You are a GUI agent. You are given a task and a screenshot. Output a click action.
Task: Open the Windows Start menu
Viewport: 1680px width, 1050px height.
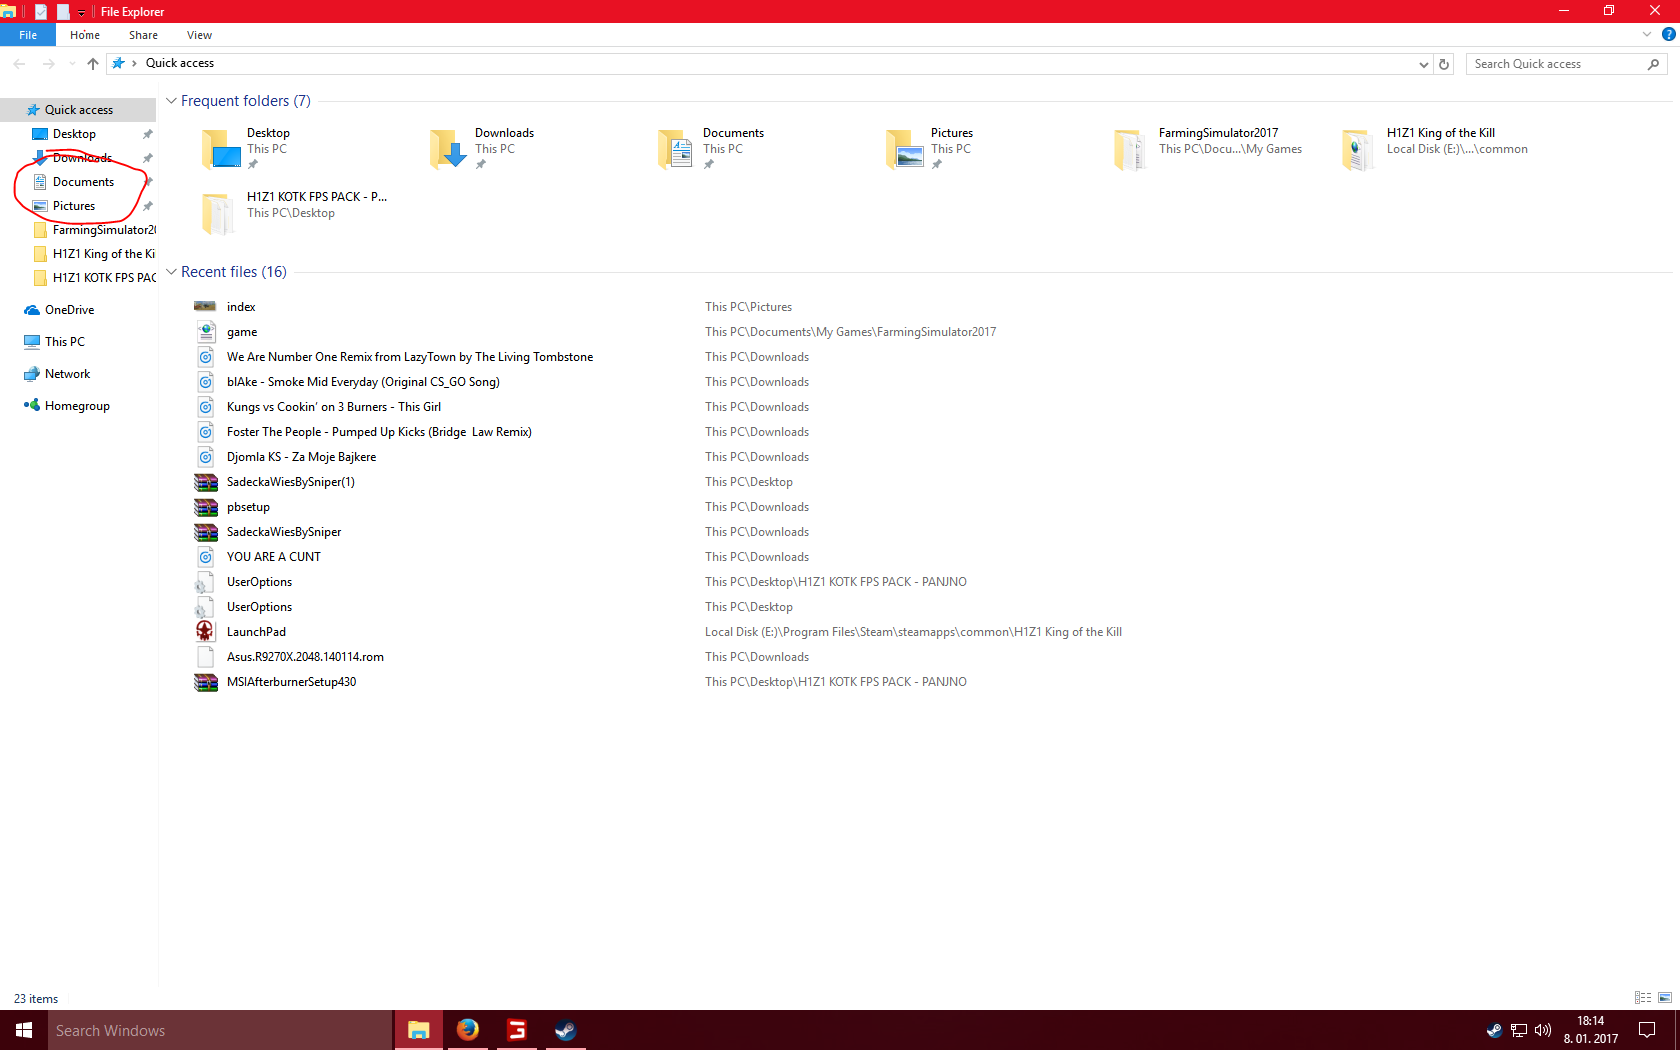(24, 1030)
